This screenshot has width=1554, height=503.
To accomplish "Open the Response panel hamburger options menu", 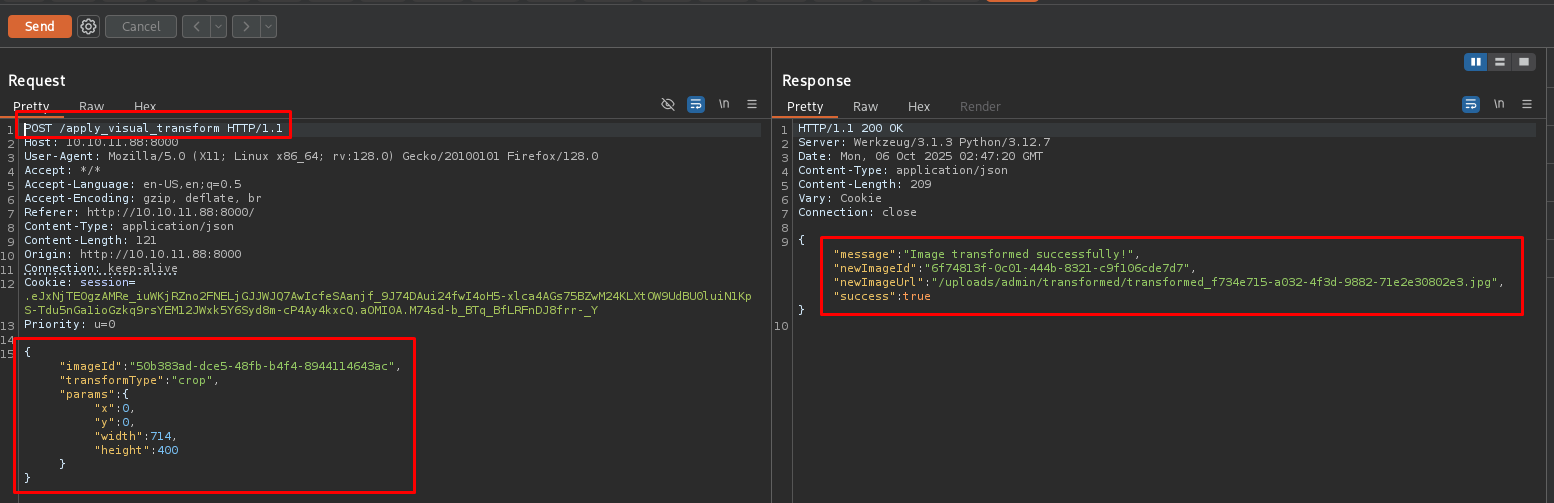I will pos(1526,104).
